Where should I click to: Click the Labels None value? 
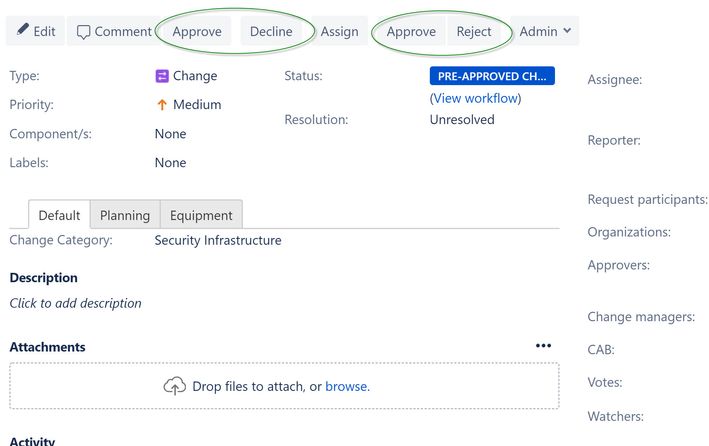[170, 163]
